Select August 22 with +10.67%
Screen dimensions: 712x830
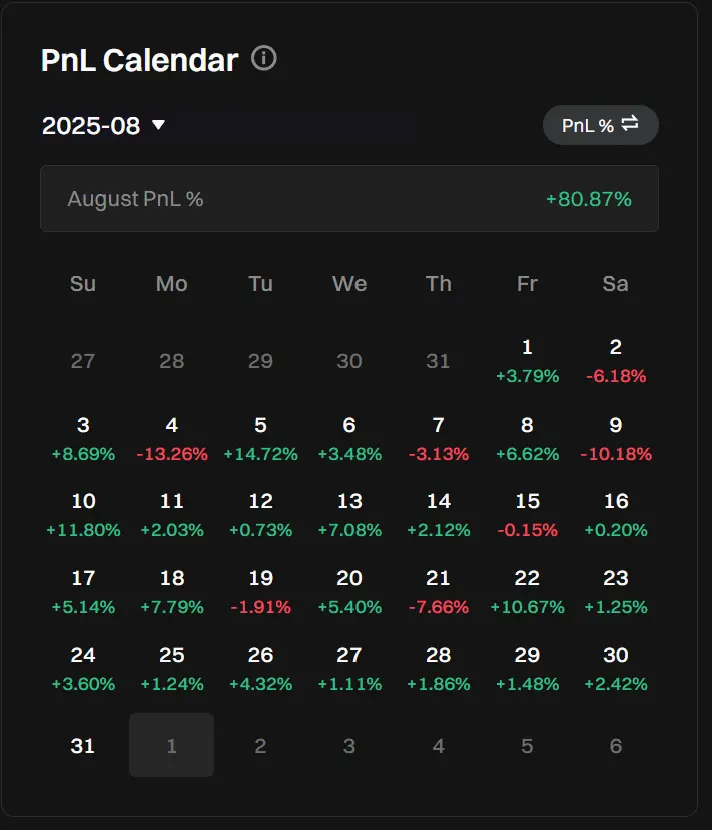click(x=527, y=592)
